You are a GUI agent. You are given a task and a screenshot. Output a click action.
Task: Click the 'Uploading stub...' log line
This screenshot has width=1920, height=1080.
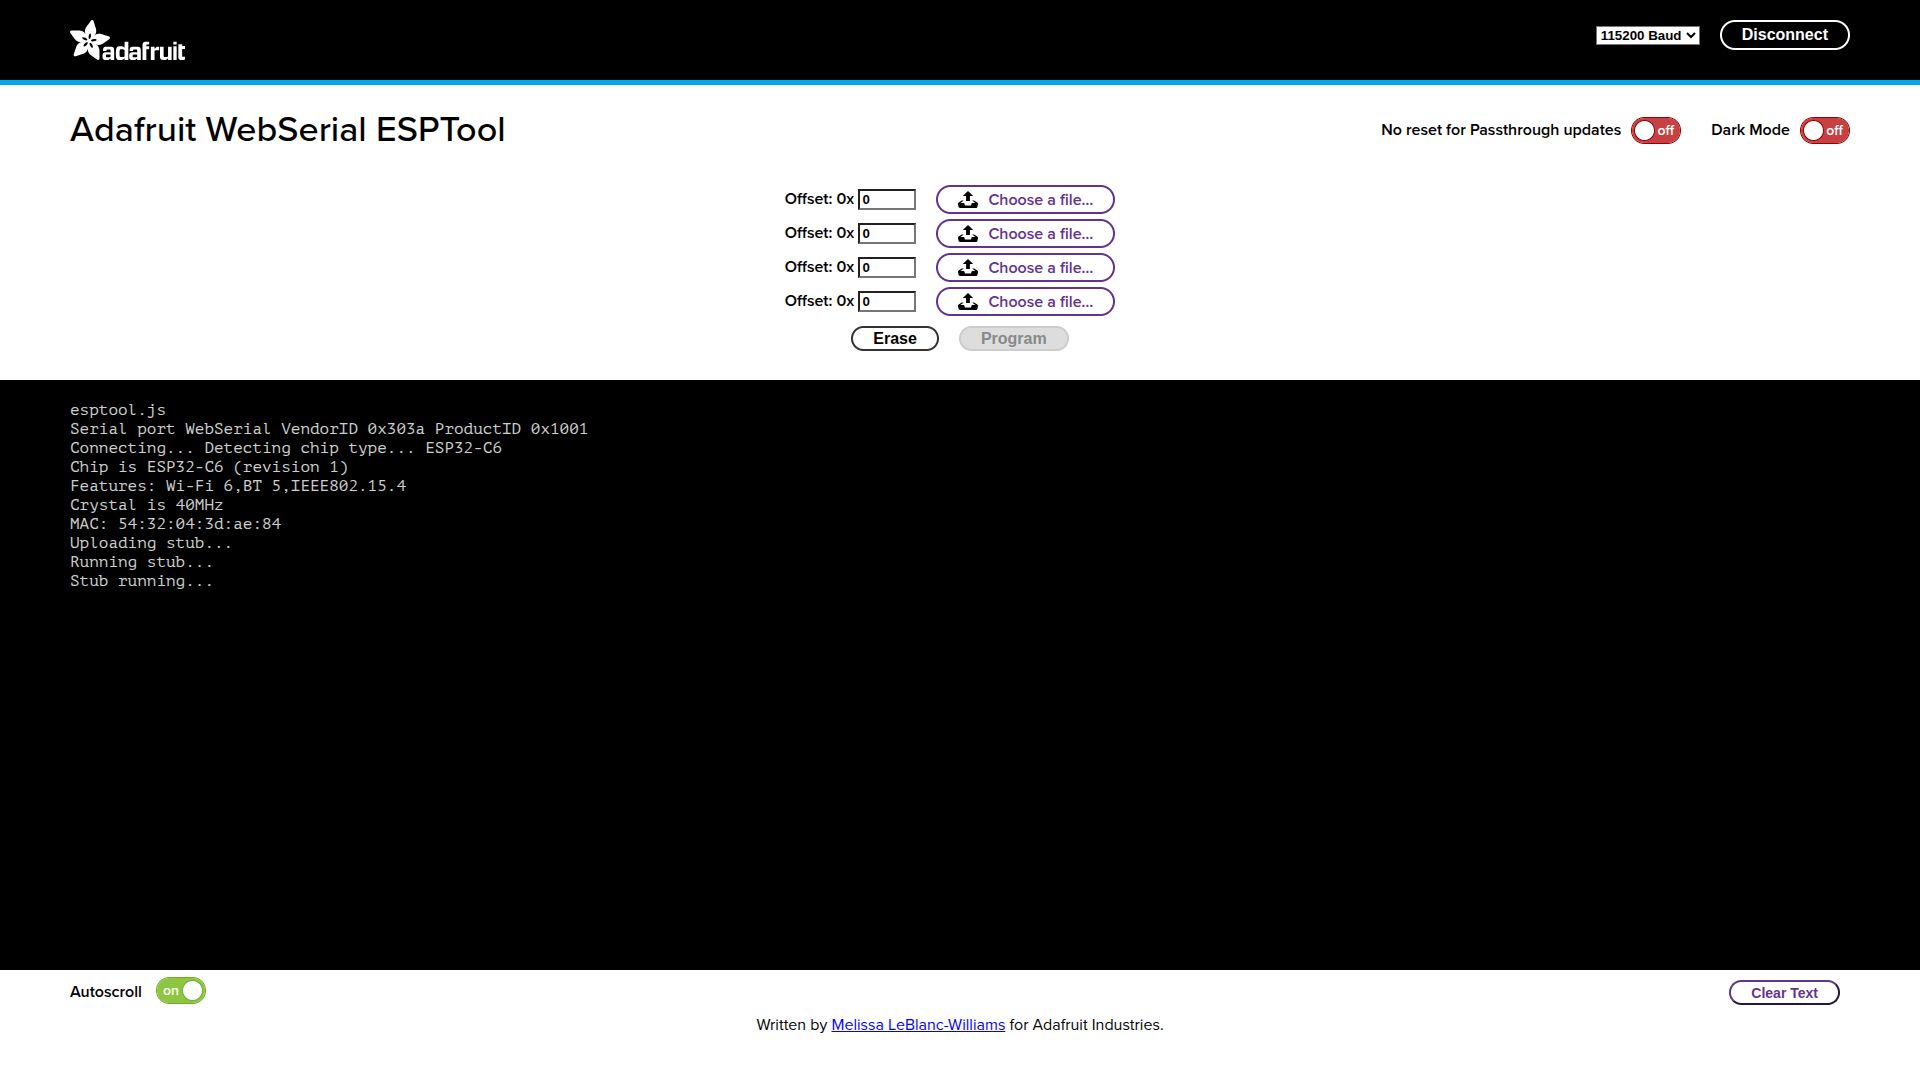coord(151,543)
